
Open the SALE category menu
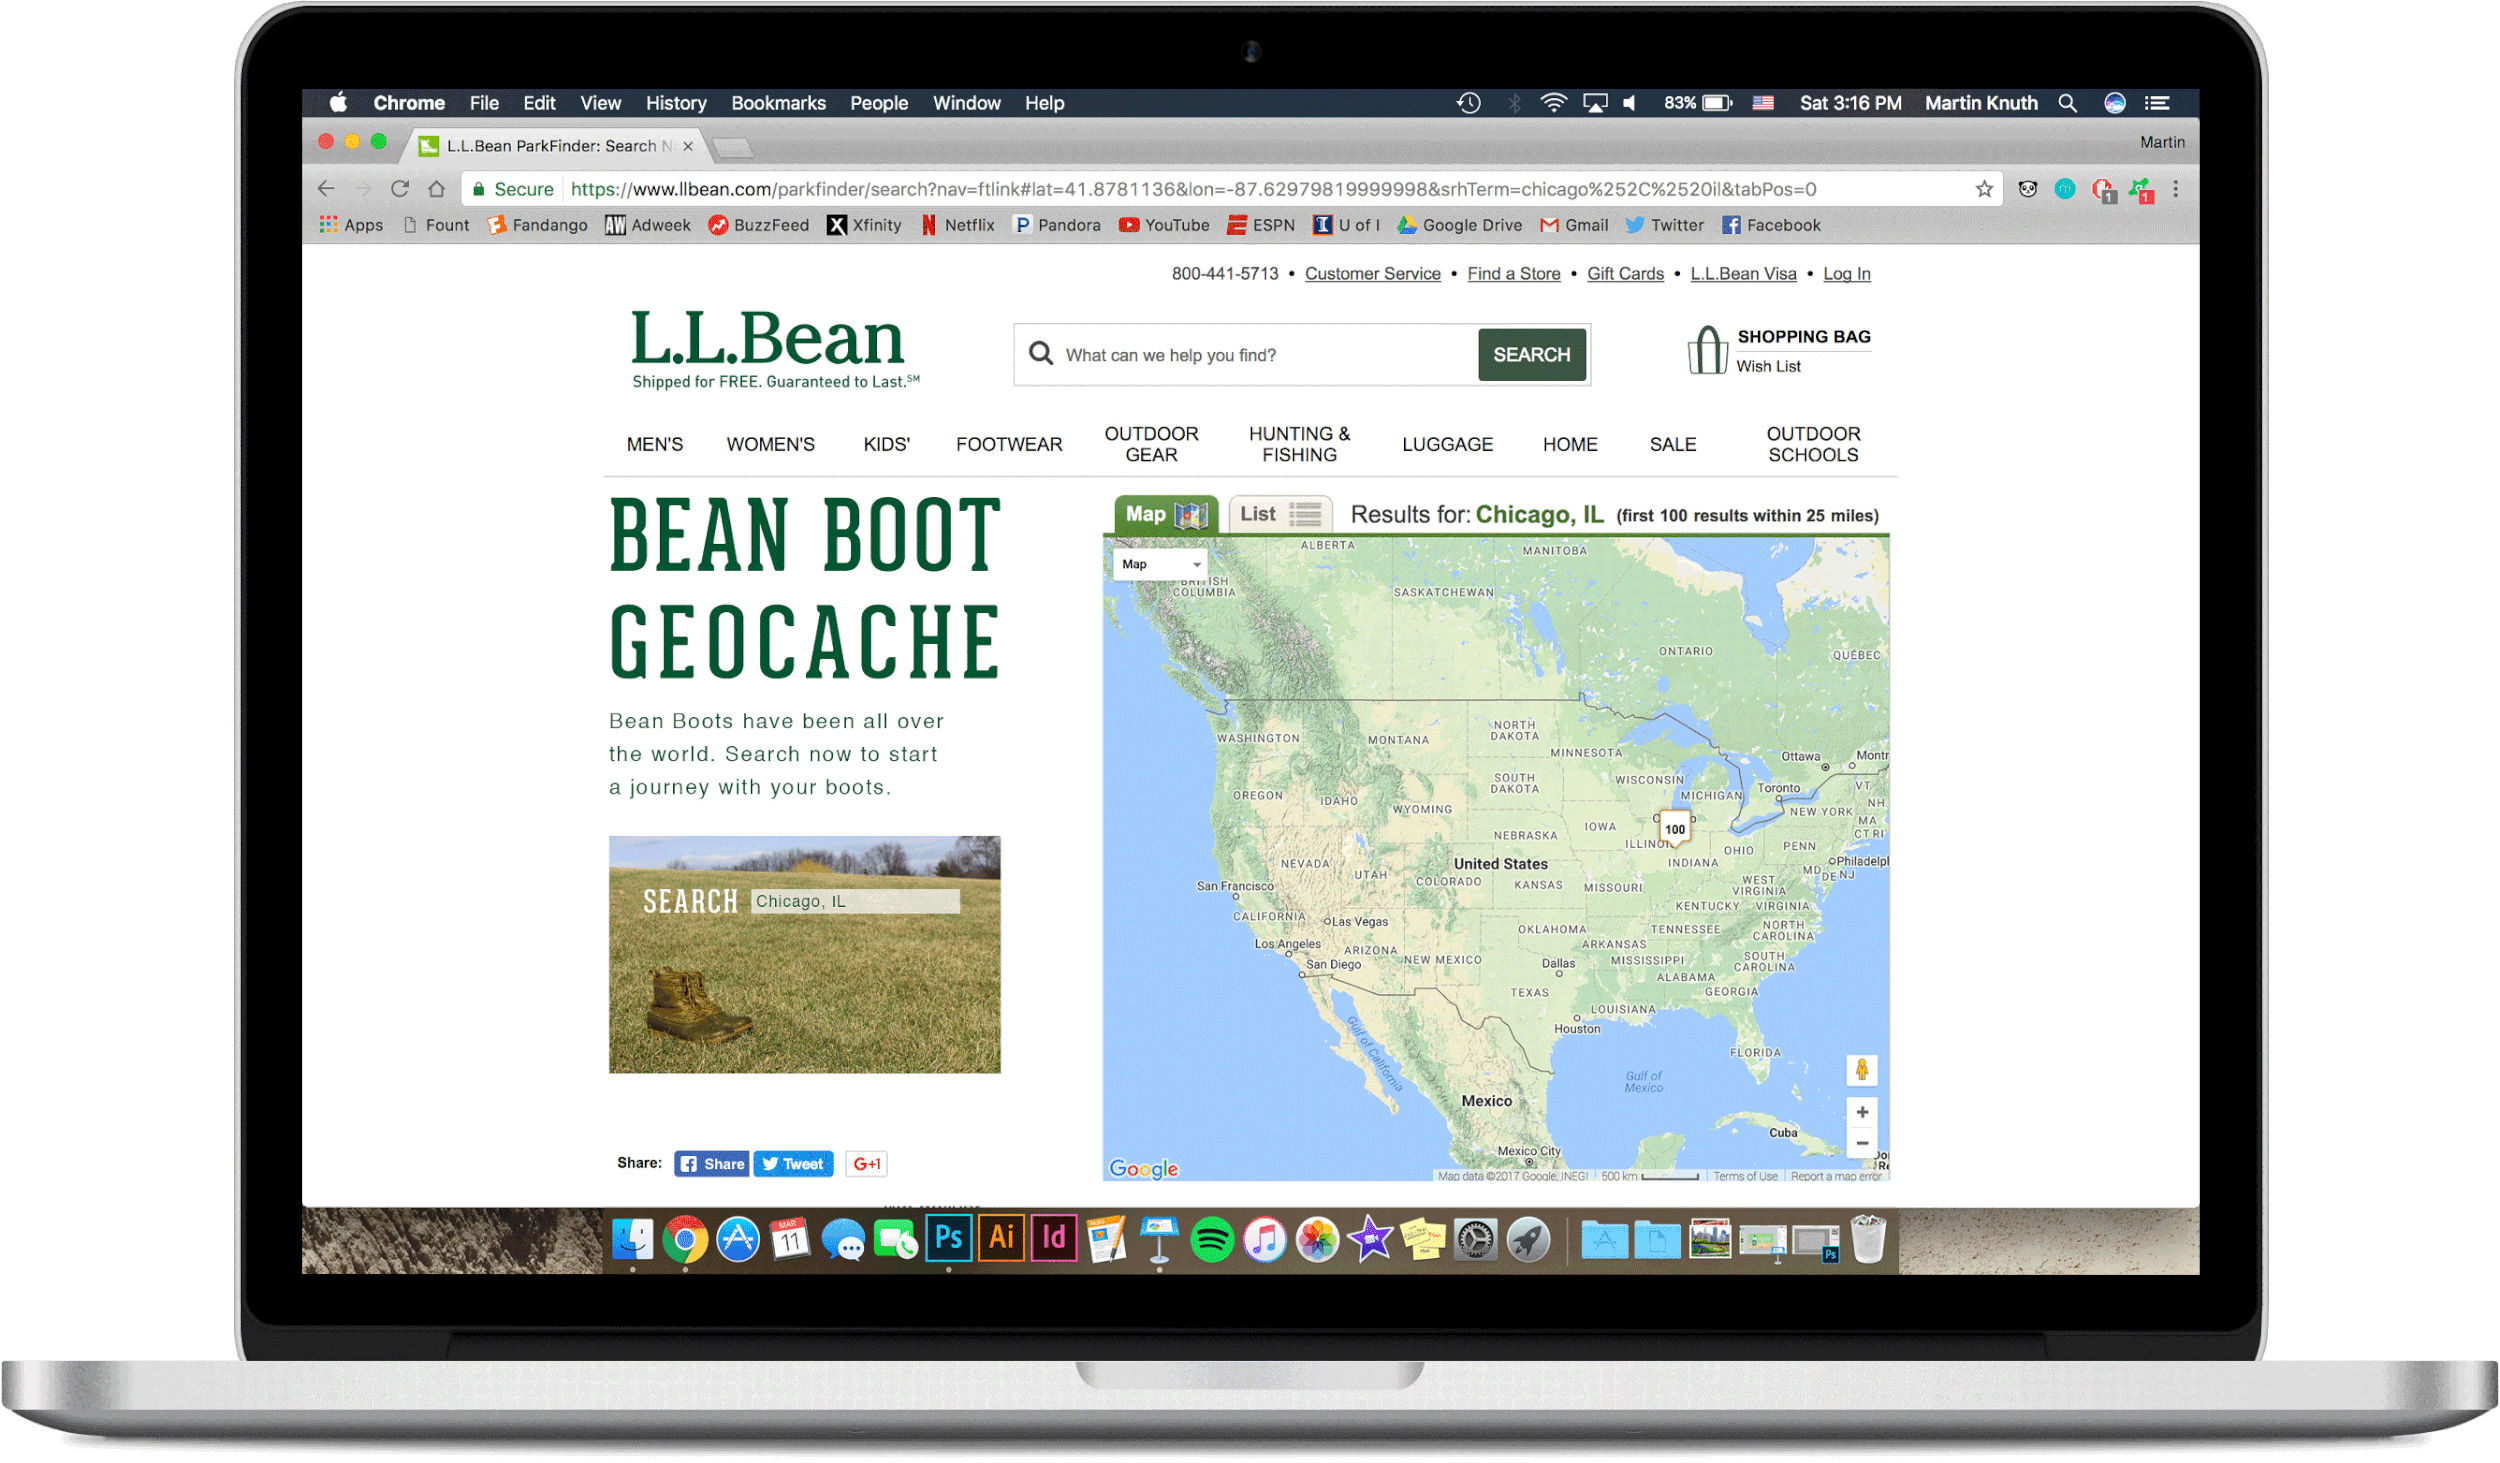[x=1672, y=444]
